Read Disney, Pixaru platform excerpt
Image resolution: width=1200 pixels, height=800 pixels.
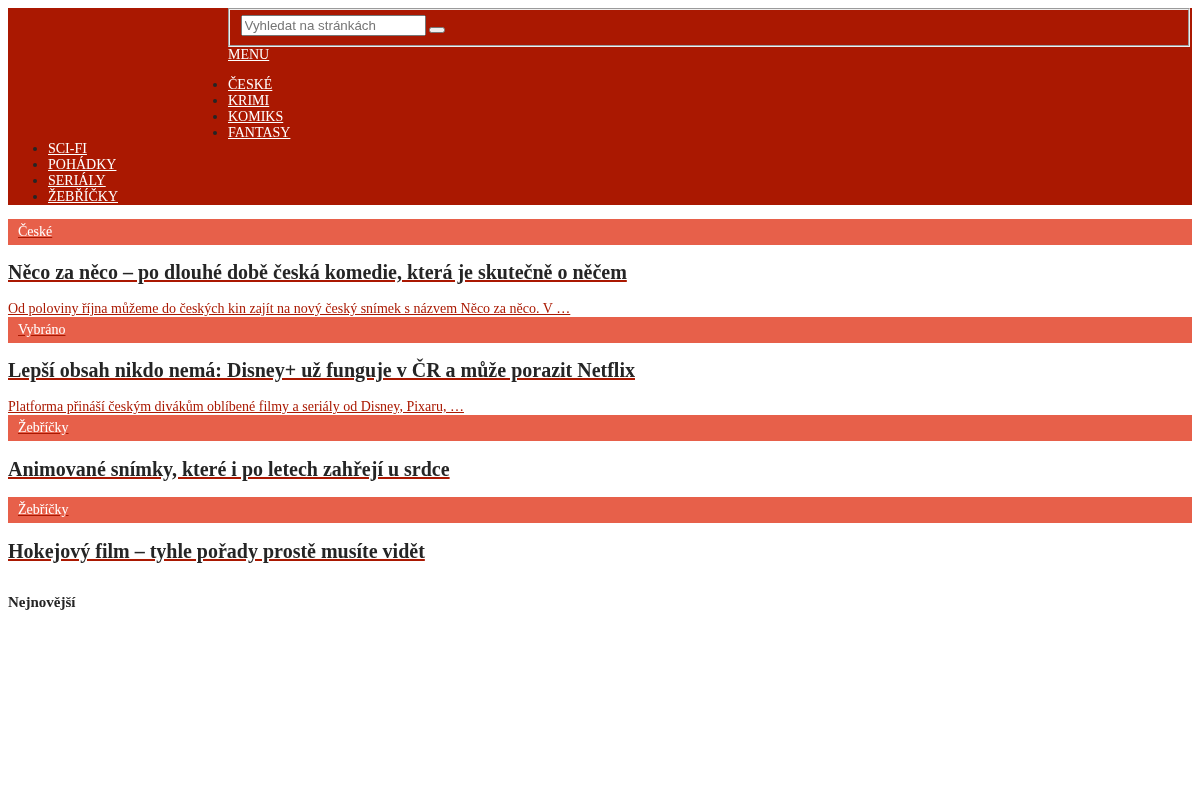[236, 407]
